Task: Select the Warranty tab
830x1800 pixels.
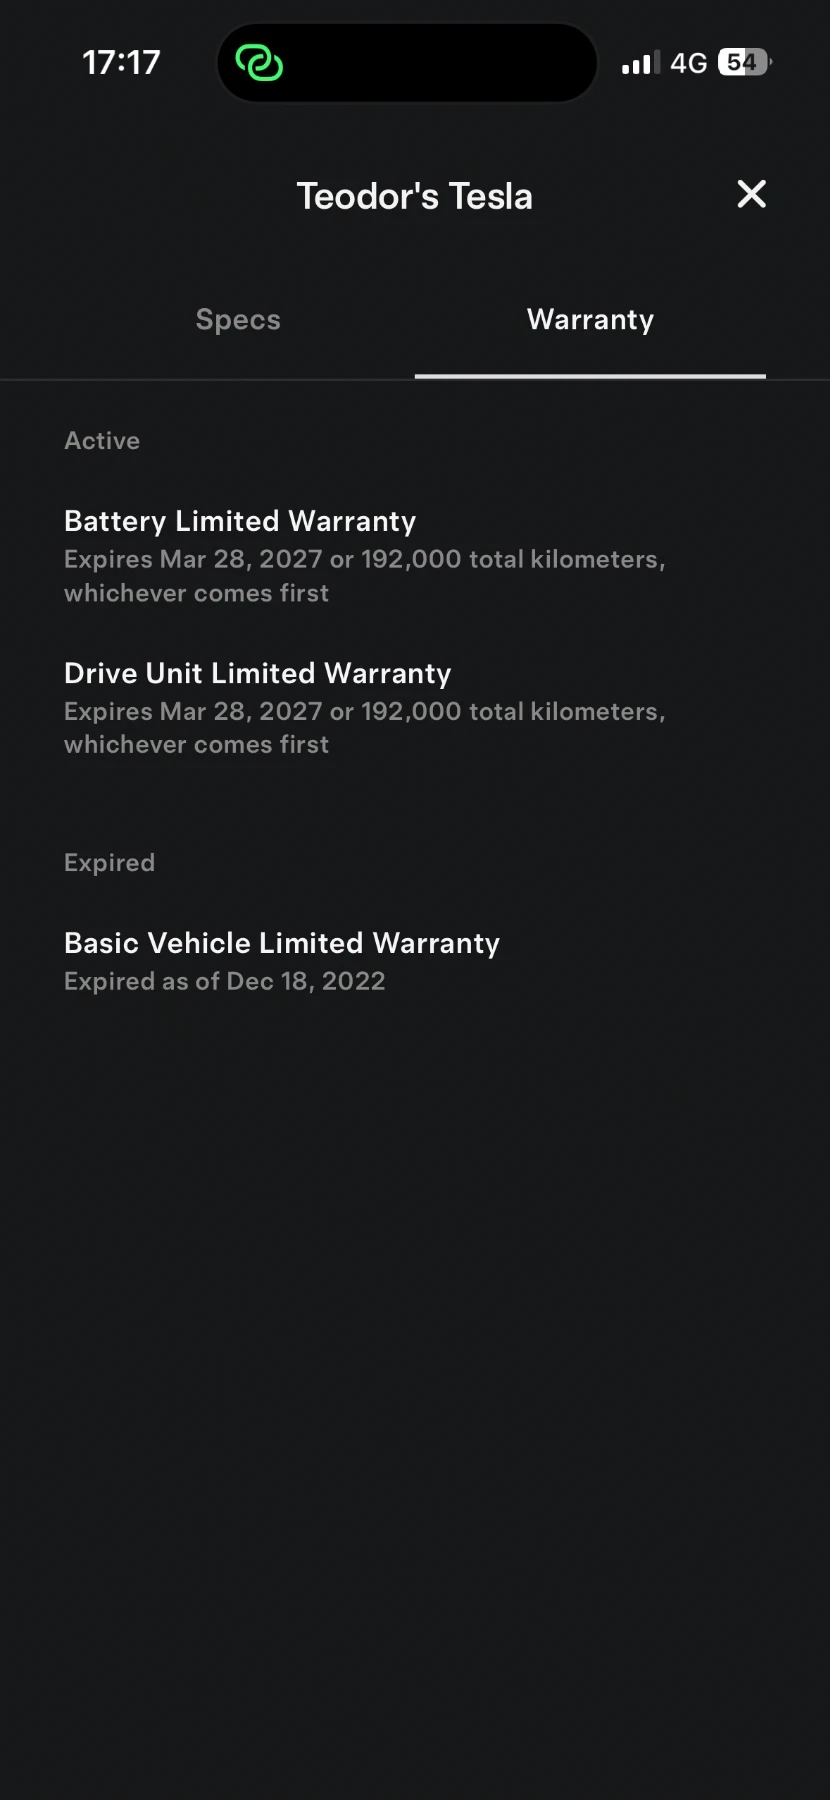Action: pyautogui.click(x=590, y=319)
